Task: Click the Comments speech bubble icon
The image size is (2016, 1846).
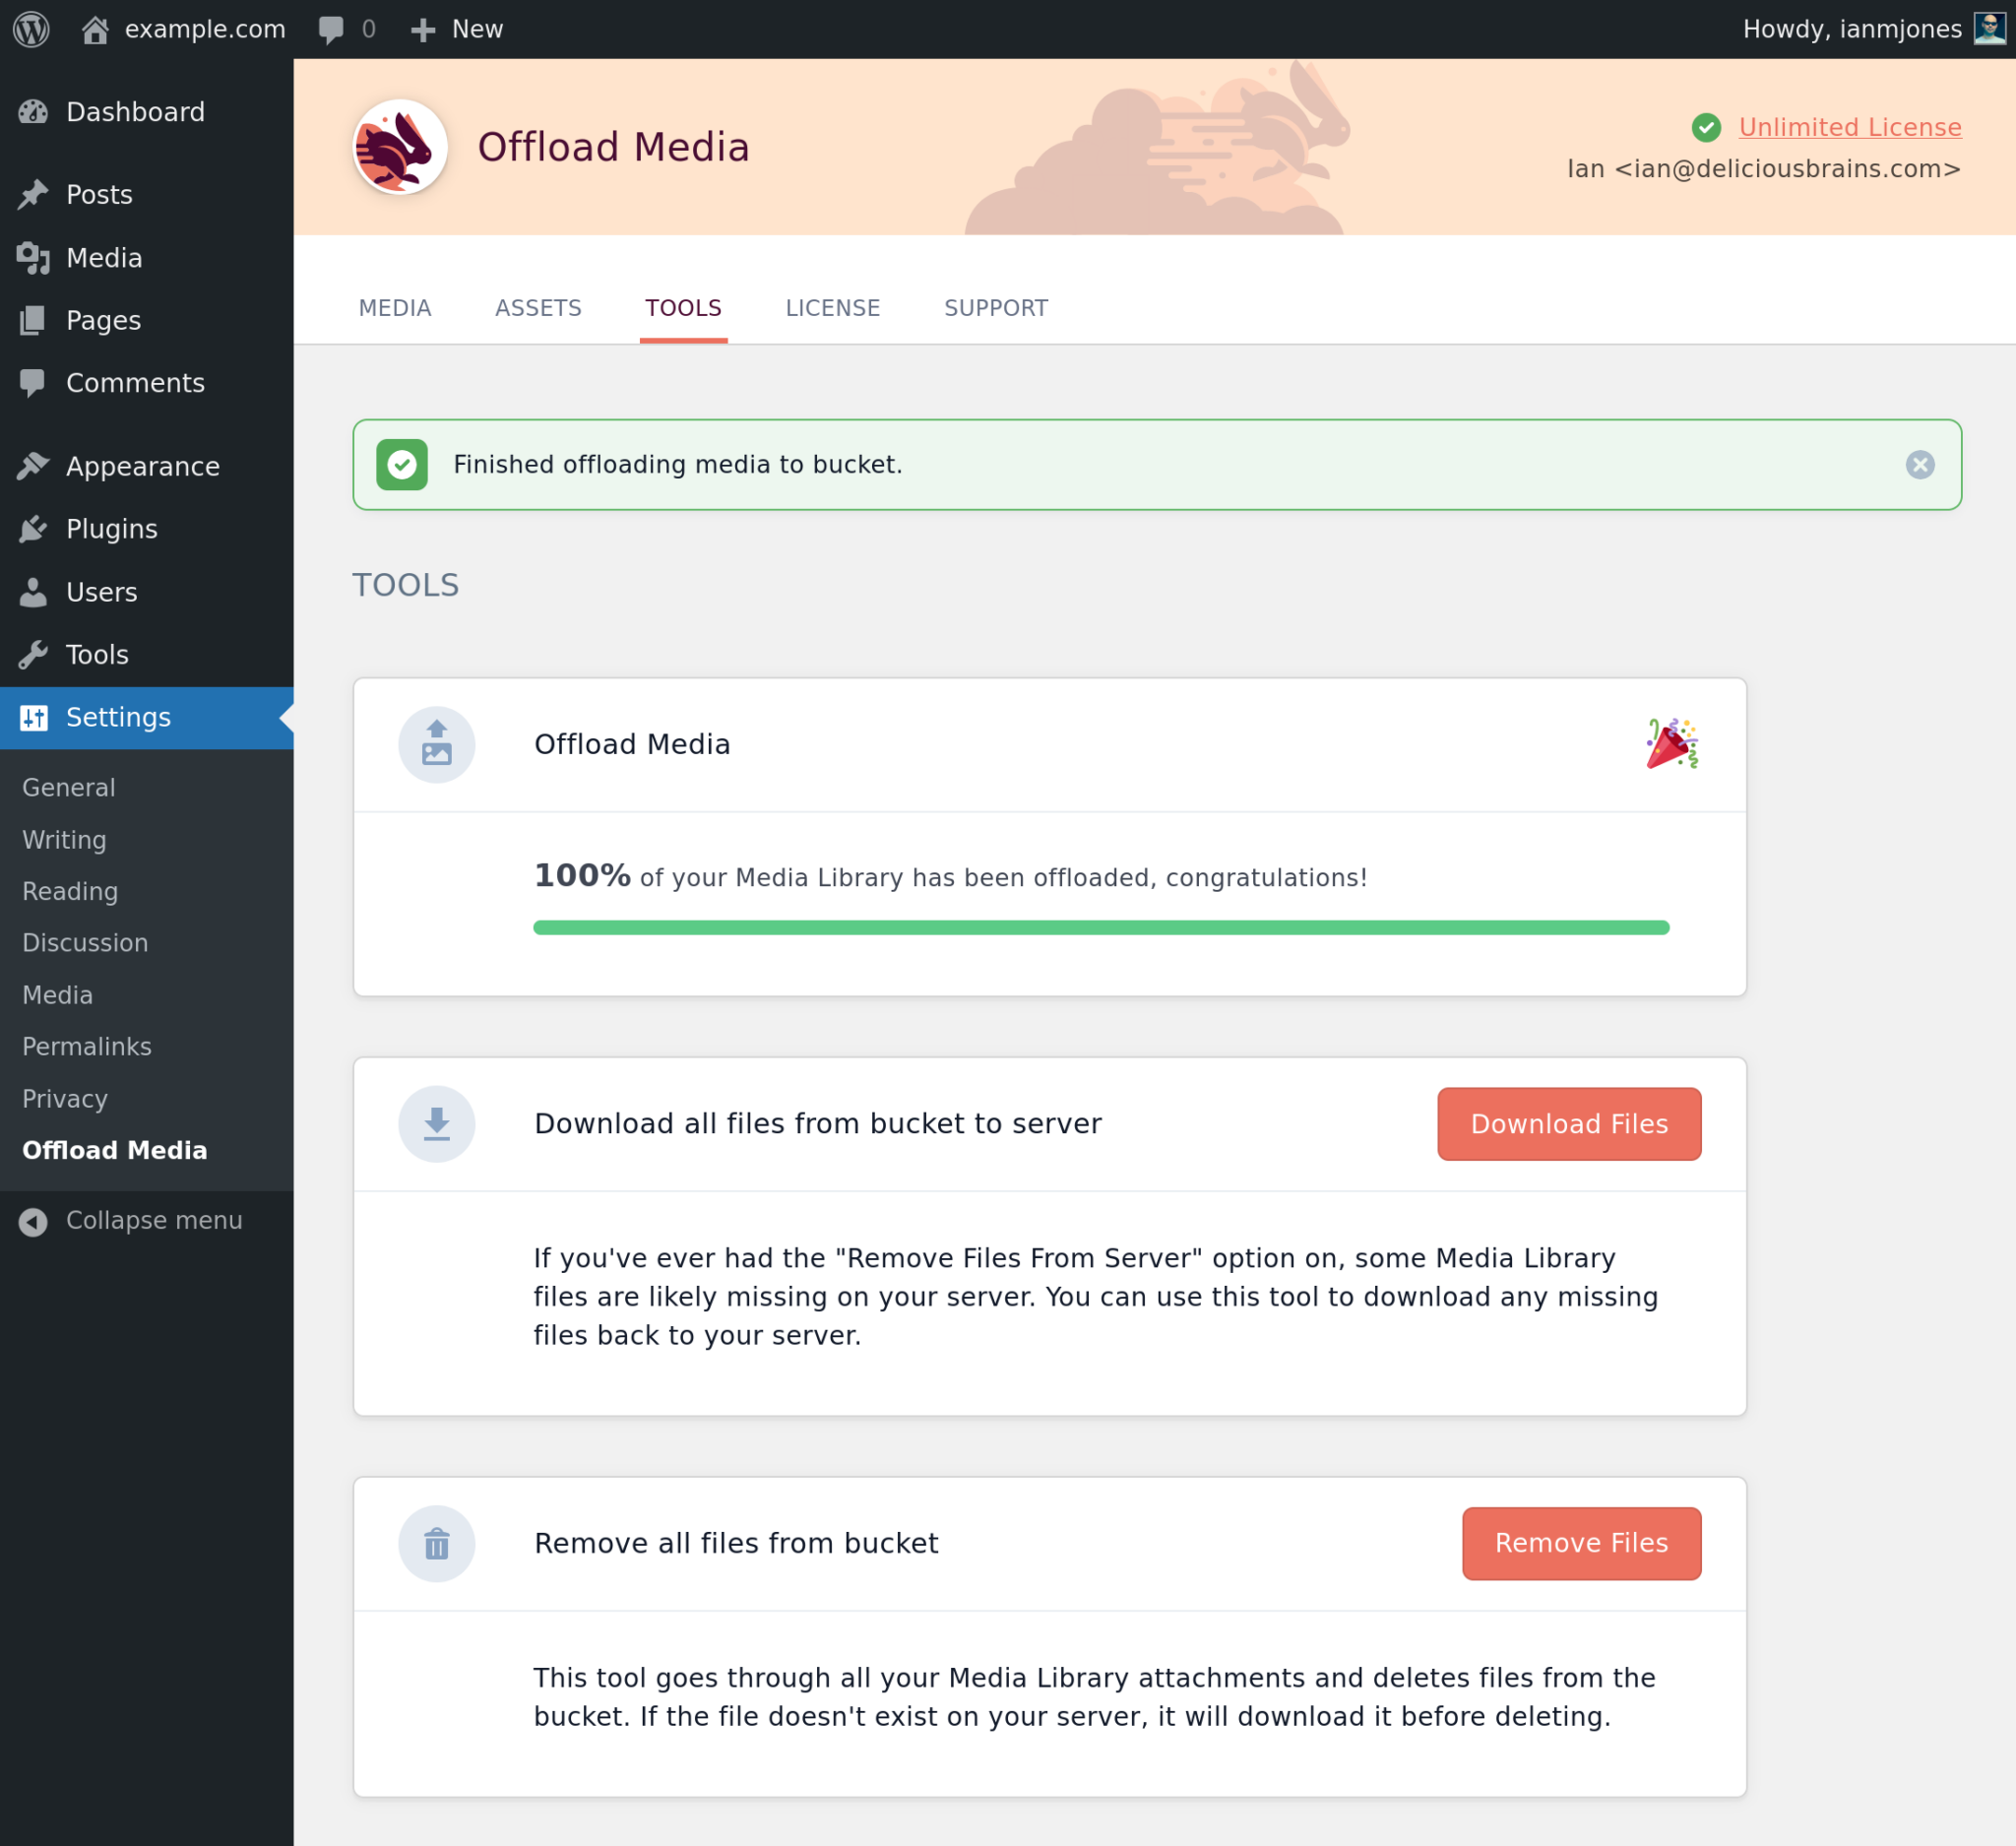Action: [33, 382]
